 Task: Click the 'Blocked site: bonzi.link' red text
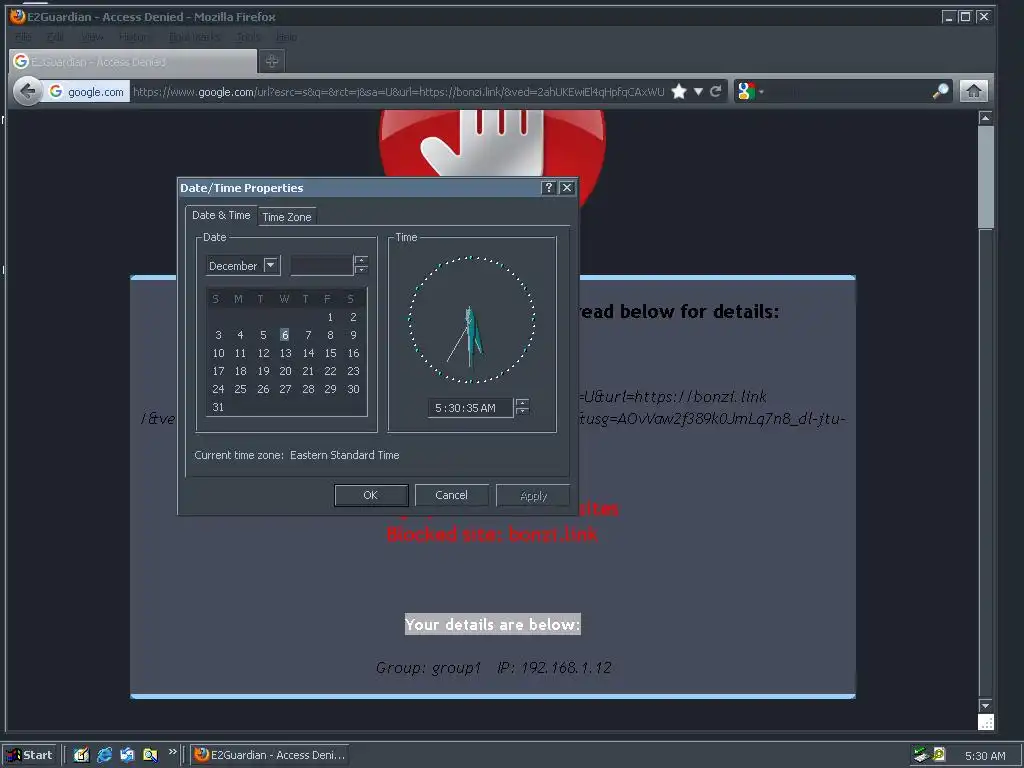[x=492, y=534]
